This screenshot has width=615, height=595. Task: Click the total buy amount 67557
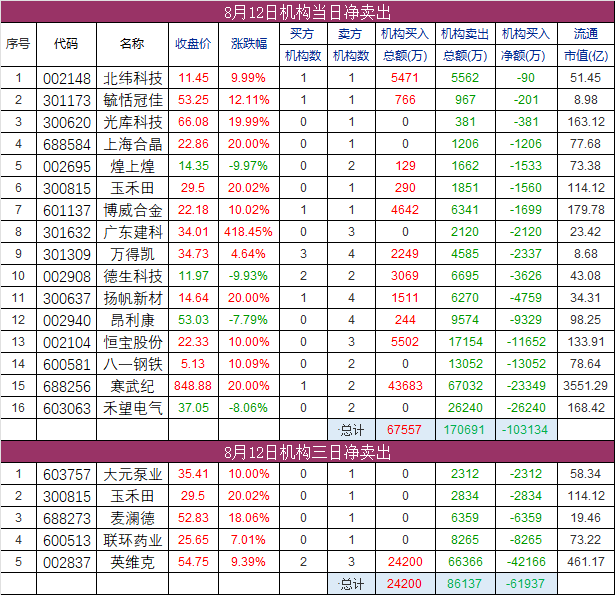click(x=404, y=429)
